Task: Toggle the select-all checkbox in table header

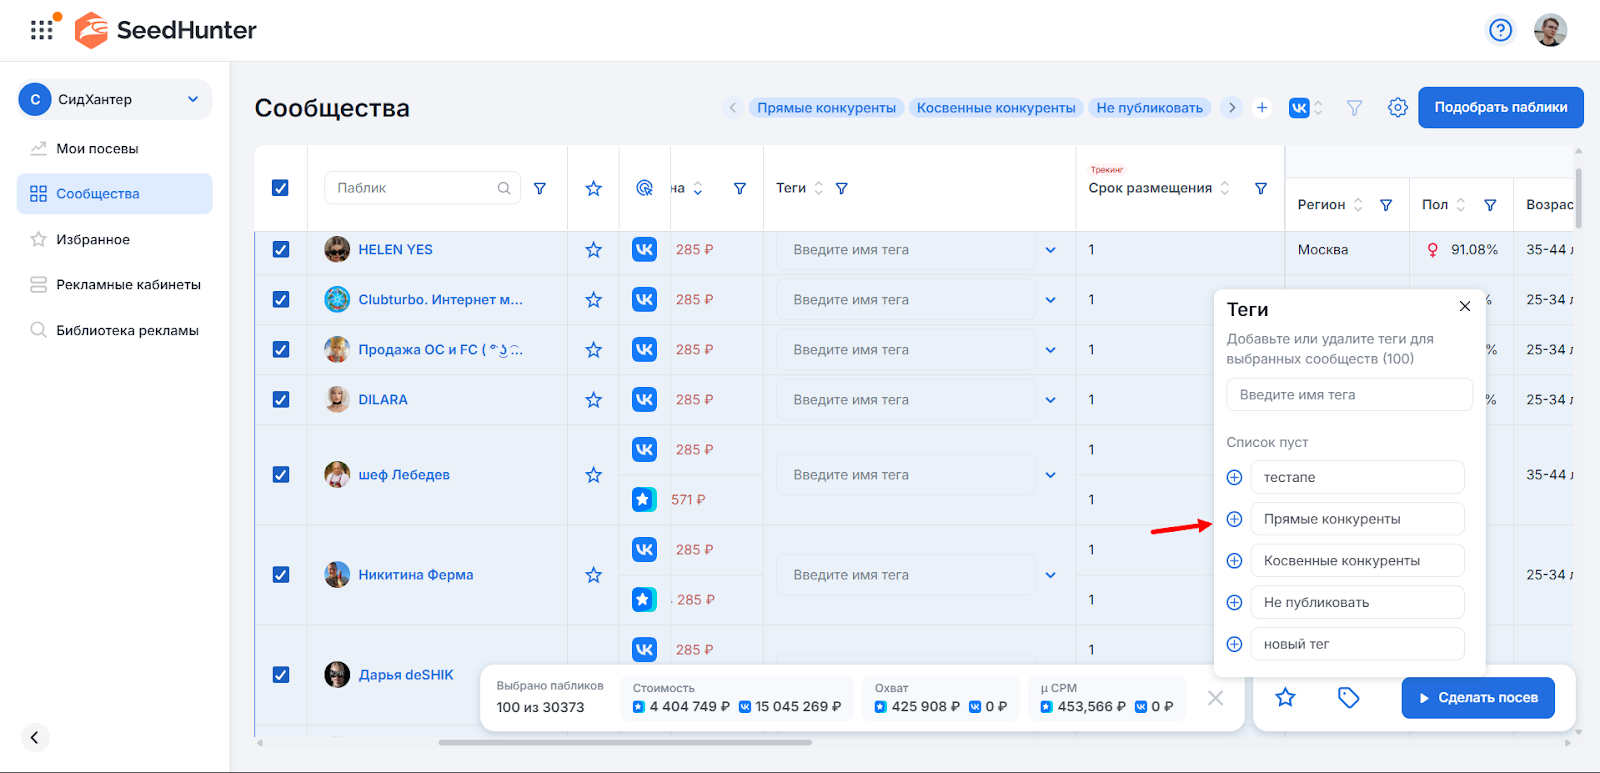Action: click(x=281, y=188)
